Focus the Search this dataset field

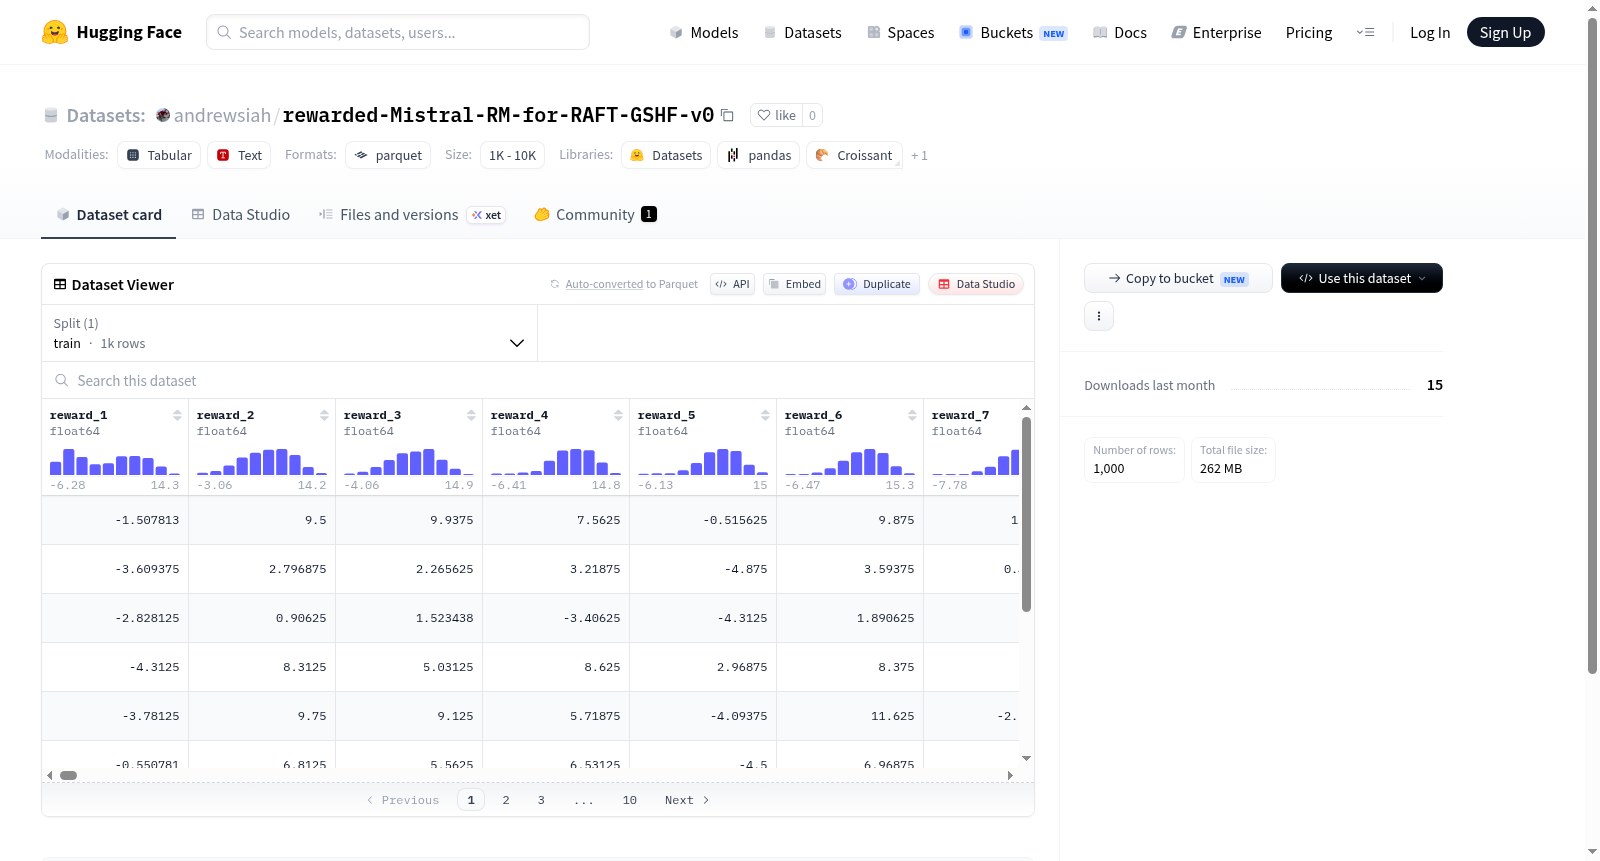[x=538, y=381]
